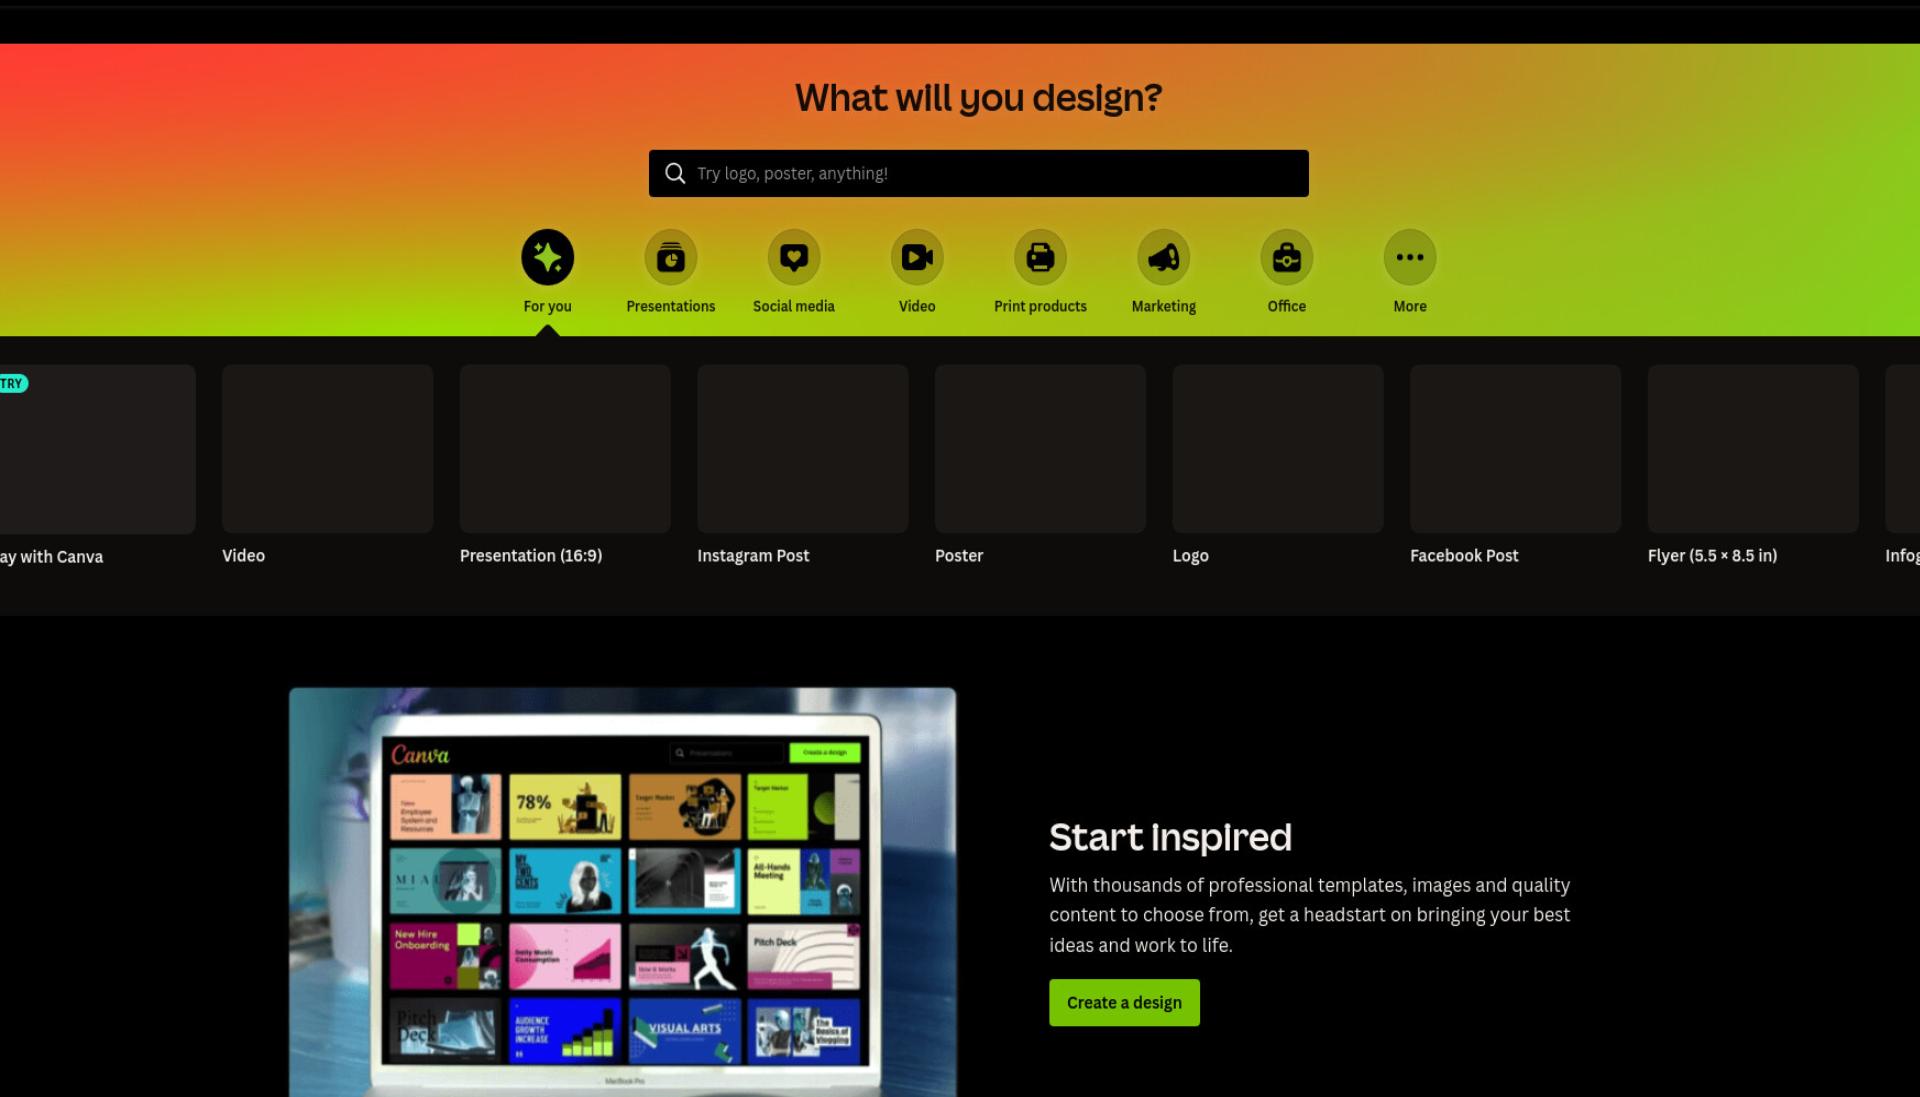Click the Marketing label
Screen dimensions: 1920x1097
tap(1163, 306)
